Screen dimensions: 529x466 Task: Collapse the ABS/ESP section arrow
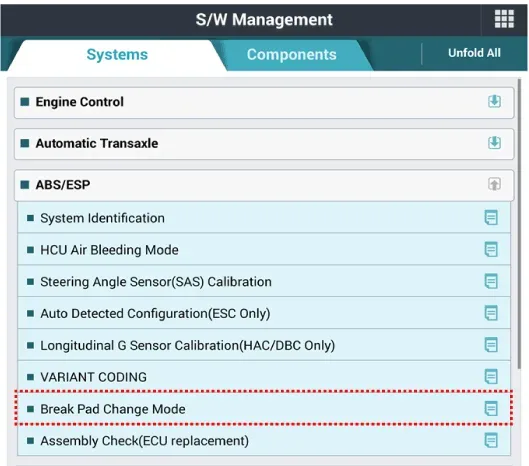click(494, 184)
